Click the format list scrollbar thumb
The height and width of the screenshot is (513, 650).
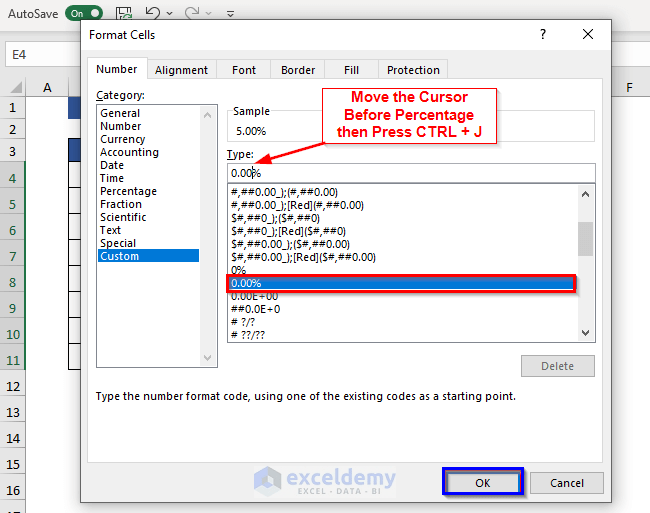tap(585, 239)
